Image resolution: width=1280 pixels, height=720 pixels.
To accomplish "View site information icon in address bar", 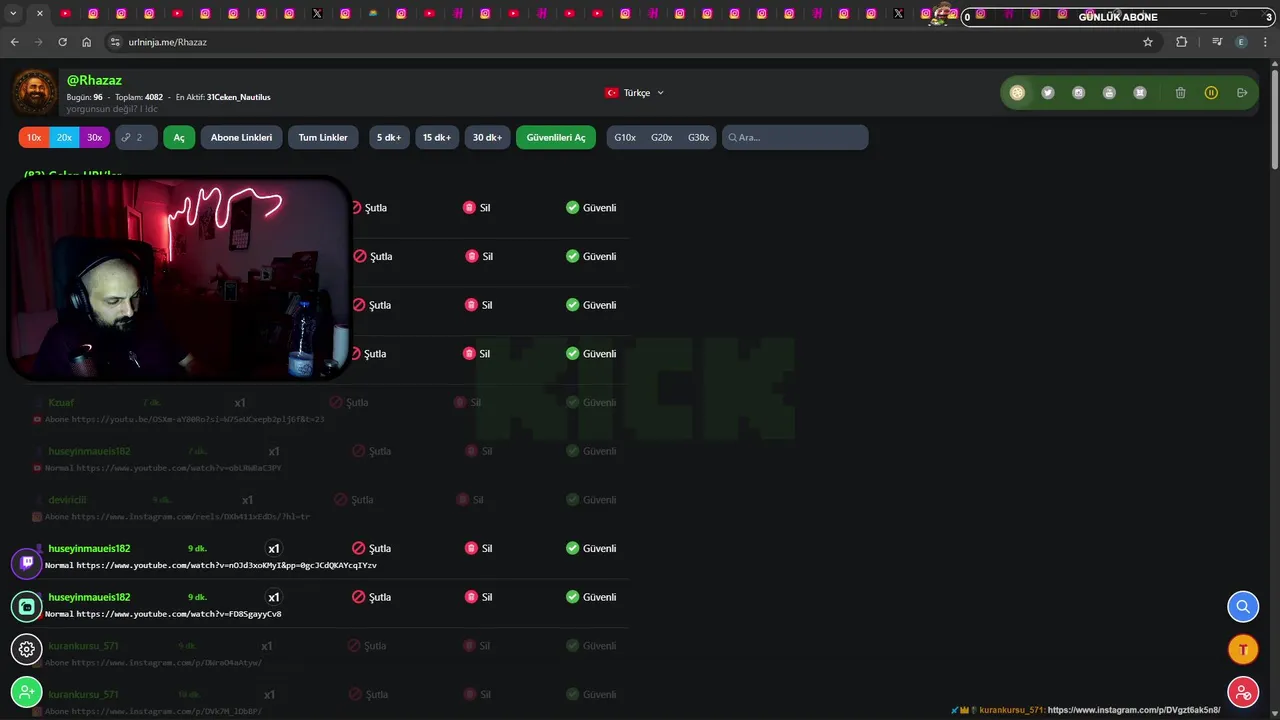I will click(114, 42).
